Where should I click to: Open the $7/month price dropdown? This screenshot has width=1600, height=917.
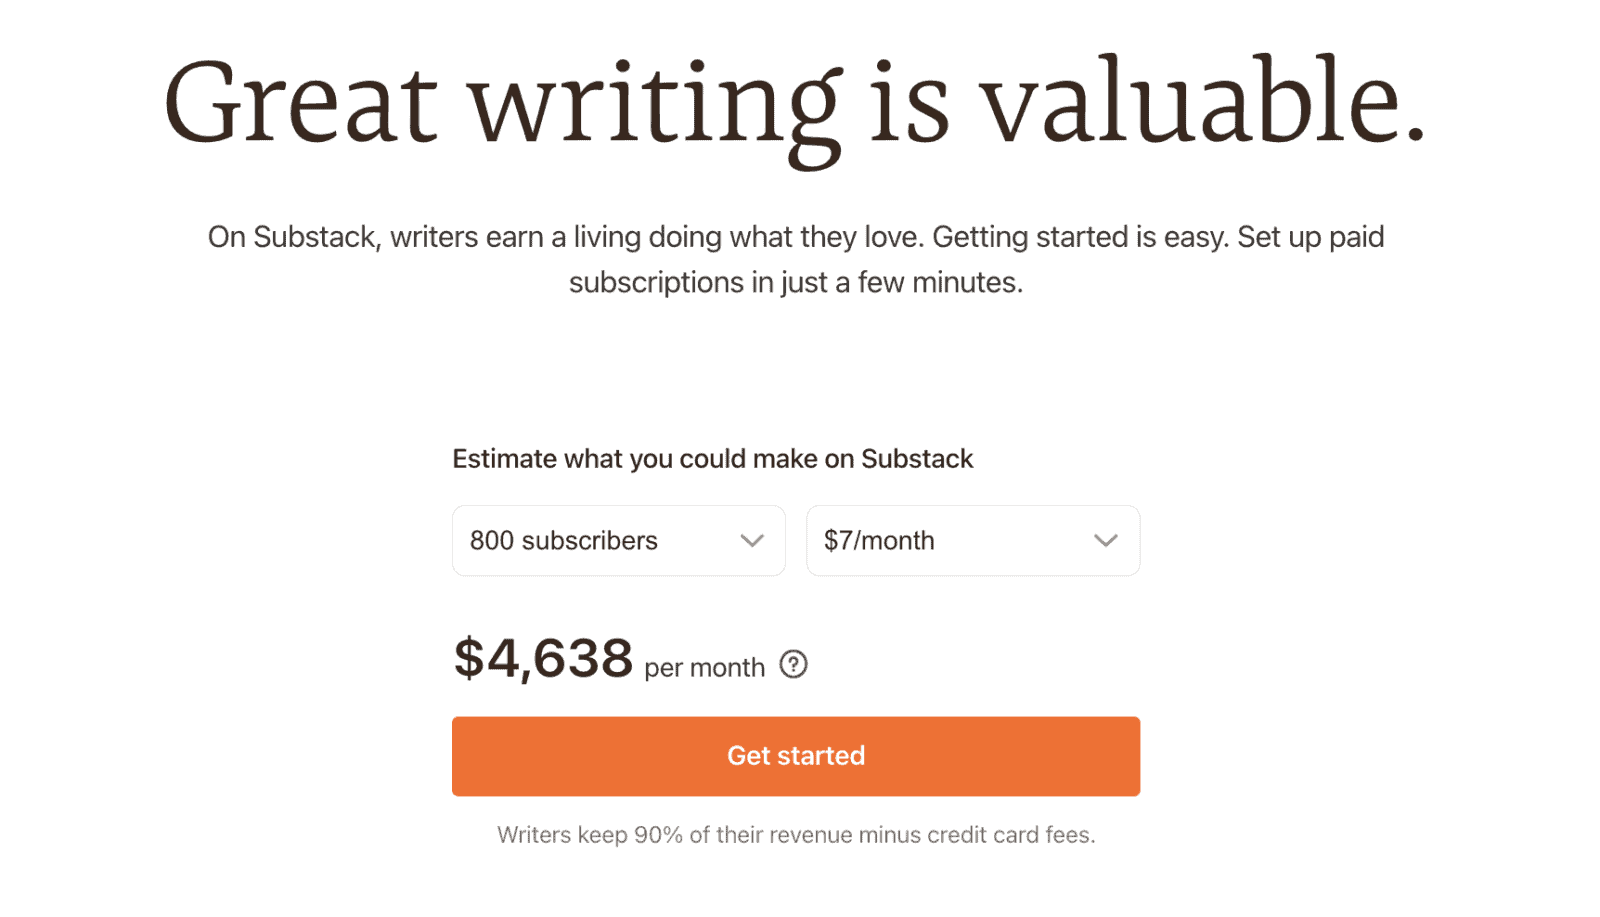pyautogui.click(x=972, y=541)
